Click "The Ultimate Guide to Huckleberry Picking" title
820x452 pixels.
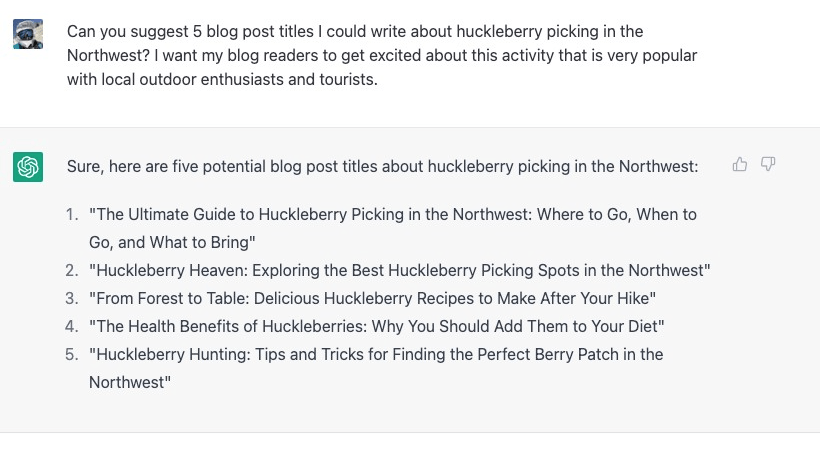pos(392,214)
